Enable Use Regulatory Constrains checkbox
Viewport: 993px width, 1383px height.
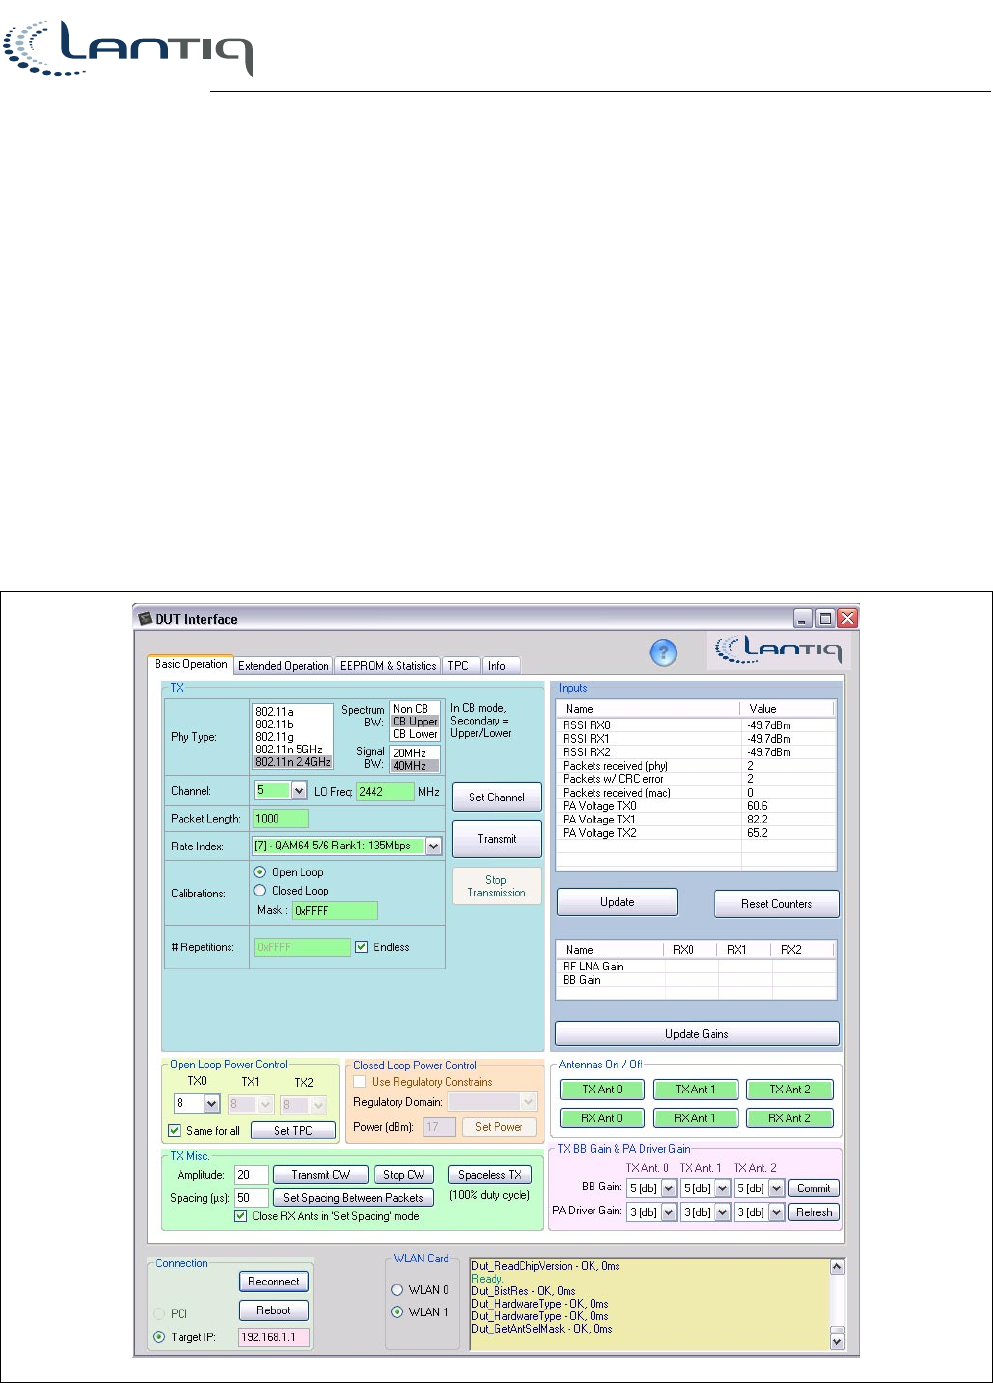pos(360,1082)
